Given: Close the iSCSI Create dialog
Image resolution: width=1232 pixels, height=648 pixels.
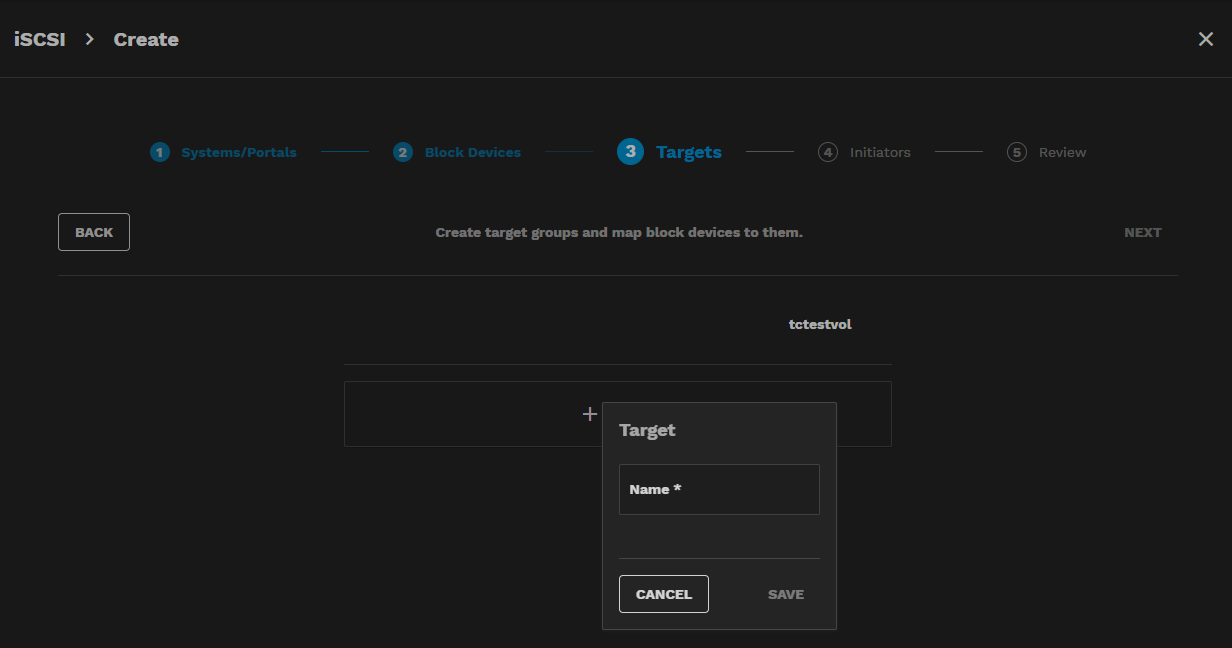Looking at the screenshot, I should (1206, 39).
